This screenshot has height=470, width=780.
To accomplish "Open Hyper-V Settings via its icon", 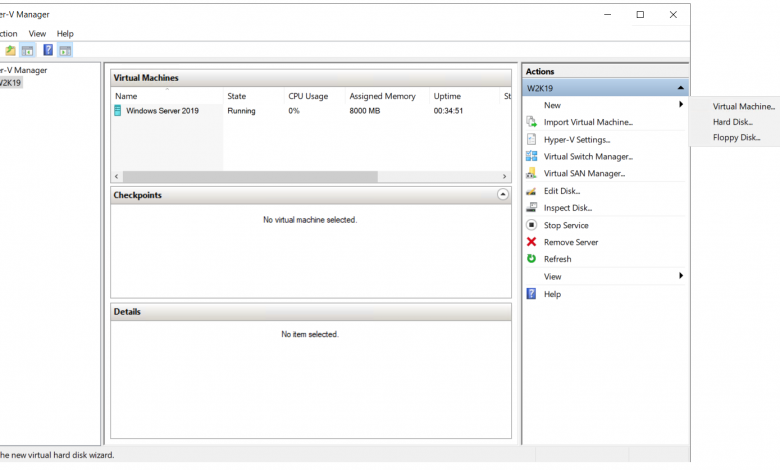I will point(532,140).
